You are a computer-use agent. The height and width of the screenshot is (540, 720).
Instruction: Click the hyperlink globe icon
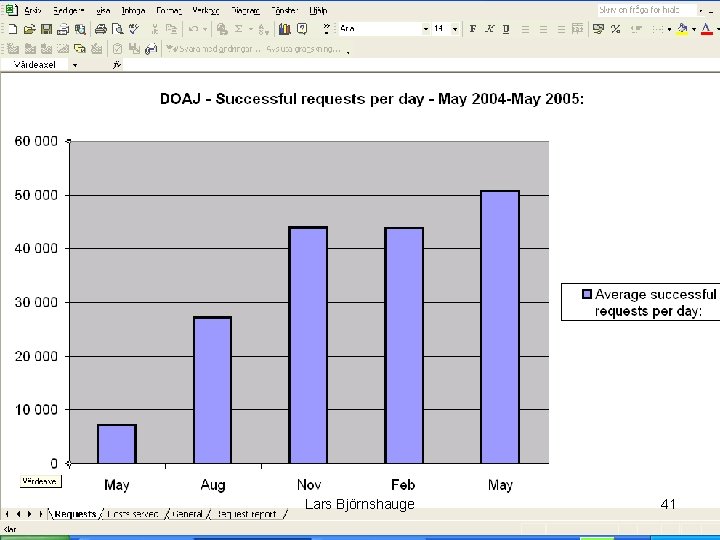click(222, 29)
